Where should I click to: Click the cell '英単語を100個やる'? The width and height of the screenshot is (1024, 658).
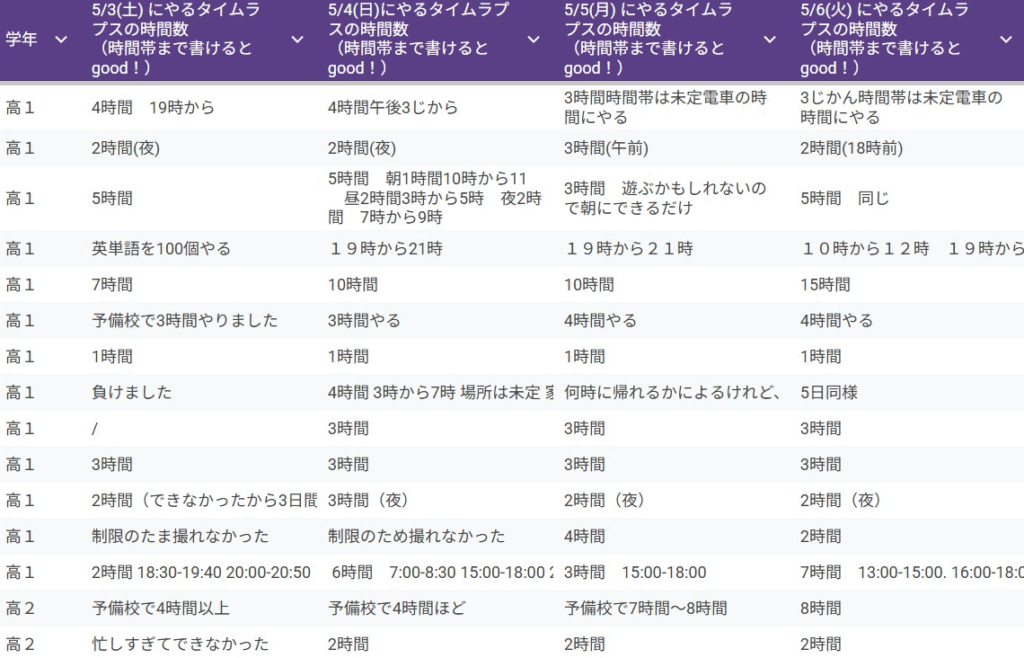pos(161,248)
